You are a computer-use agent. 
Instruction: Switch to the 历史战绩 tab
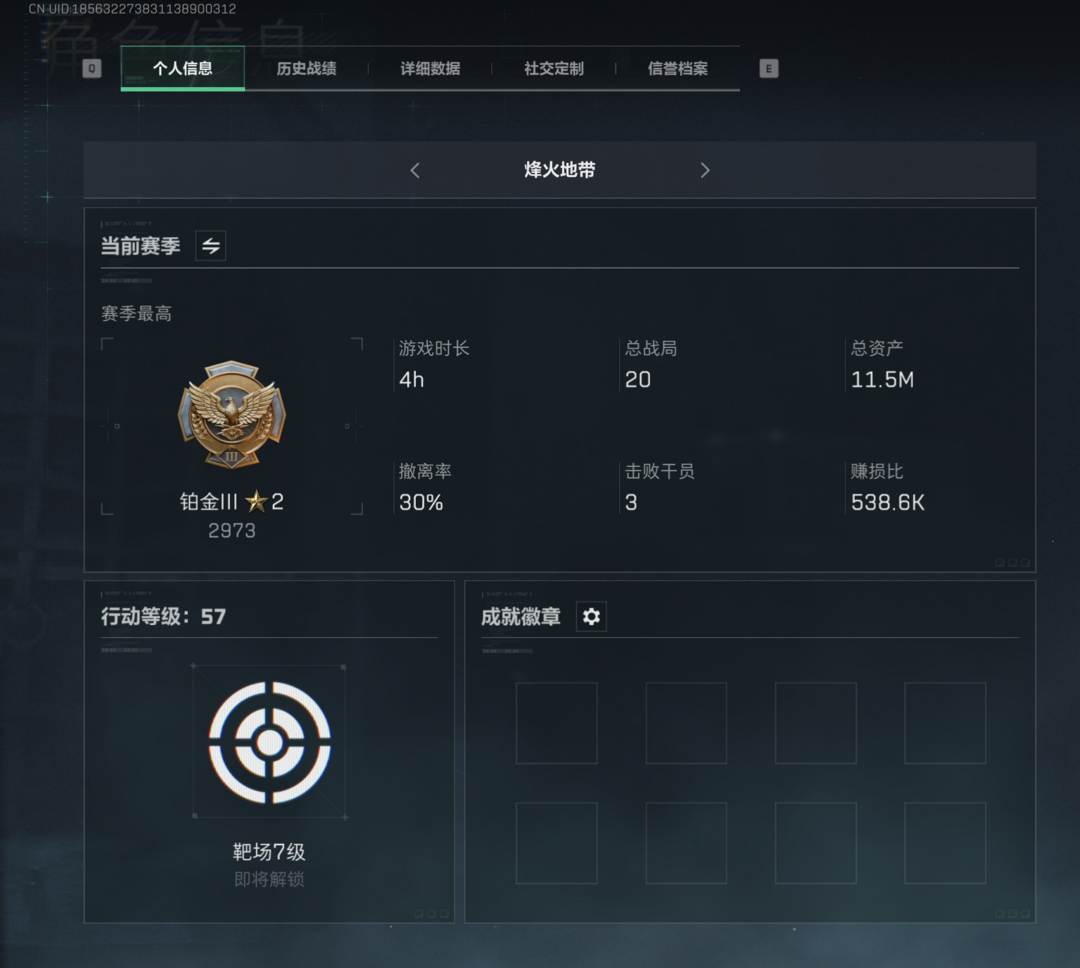pyautogui.click(x=307, y=68)
